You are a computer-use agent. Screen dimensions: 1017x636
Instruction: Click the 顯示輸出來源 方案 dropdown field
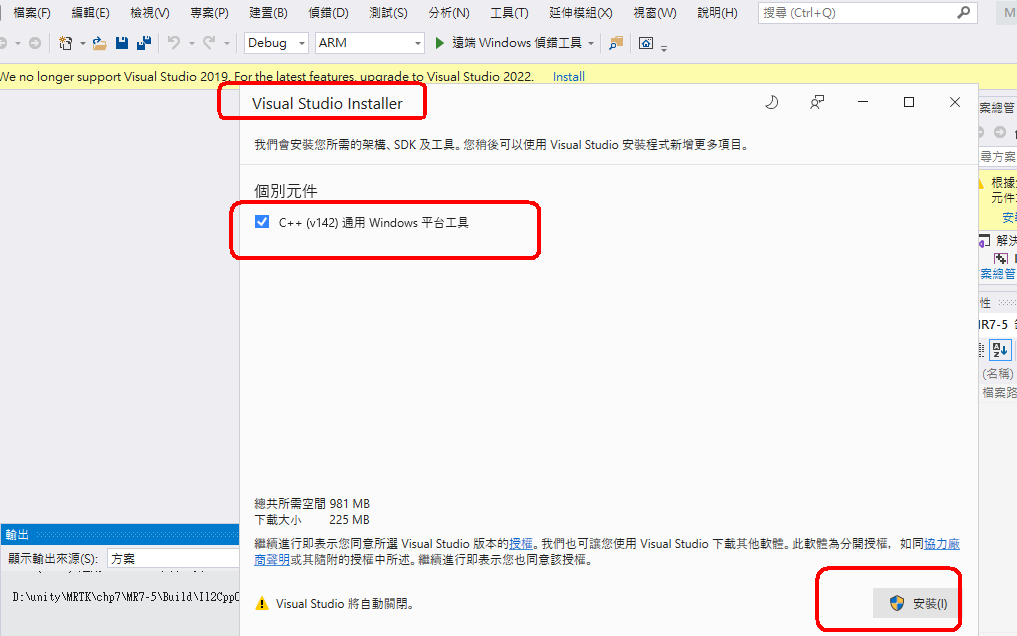[x=173, y=559]
